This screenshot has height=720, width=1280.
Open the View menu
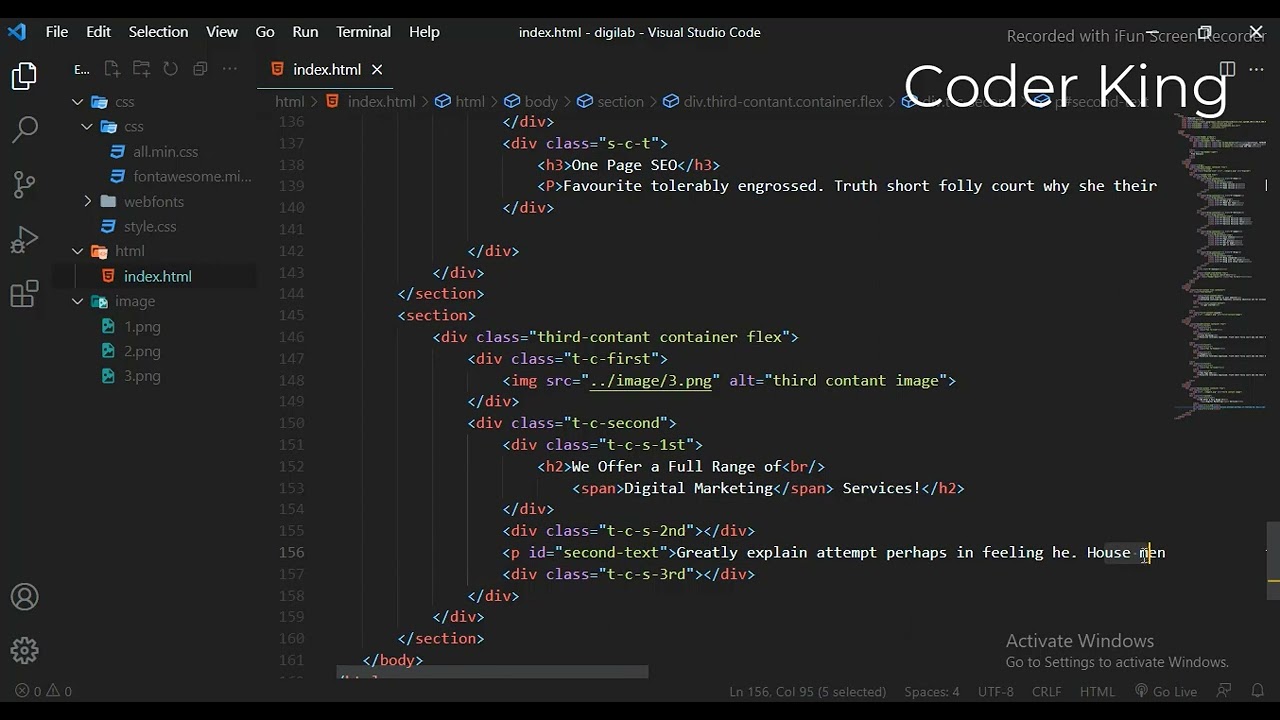[x=222, y=32]
